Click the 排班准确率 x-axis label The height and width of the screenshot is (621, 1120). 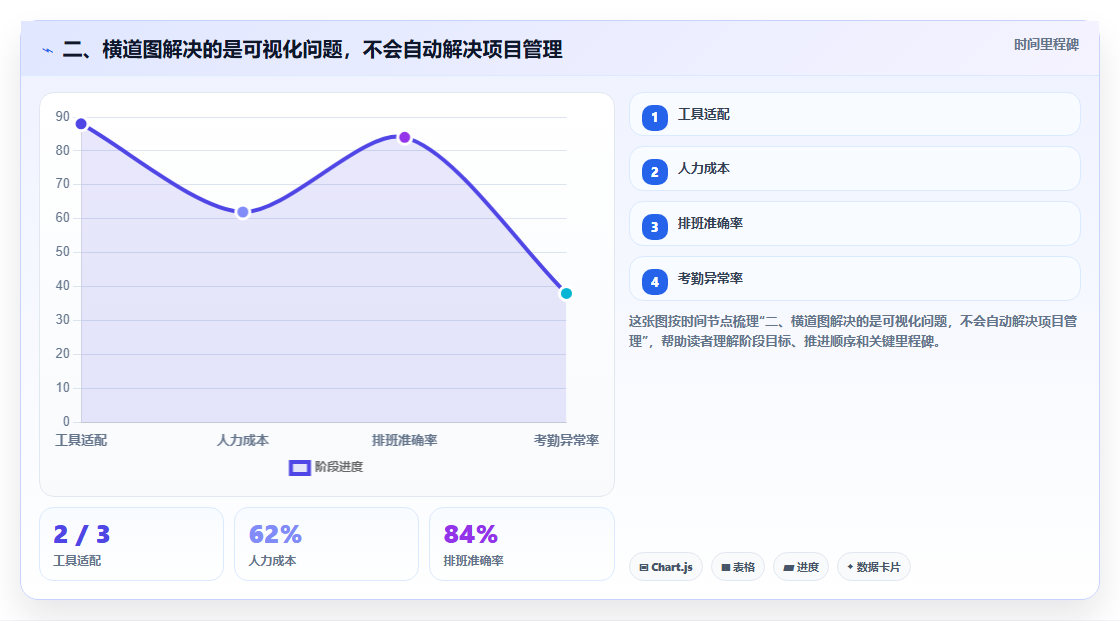(x=404, y=440)
